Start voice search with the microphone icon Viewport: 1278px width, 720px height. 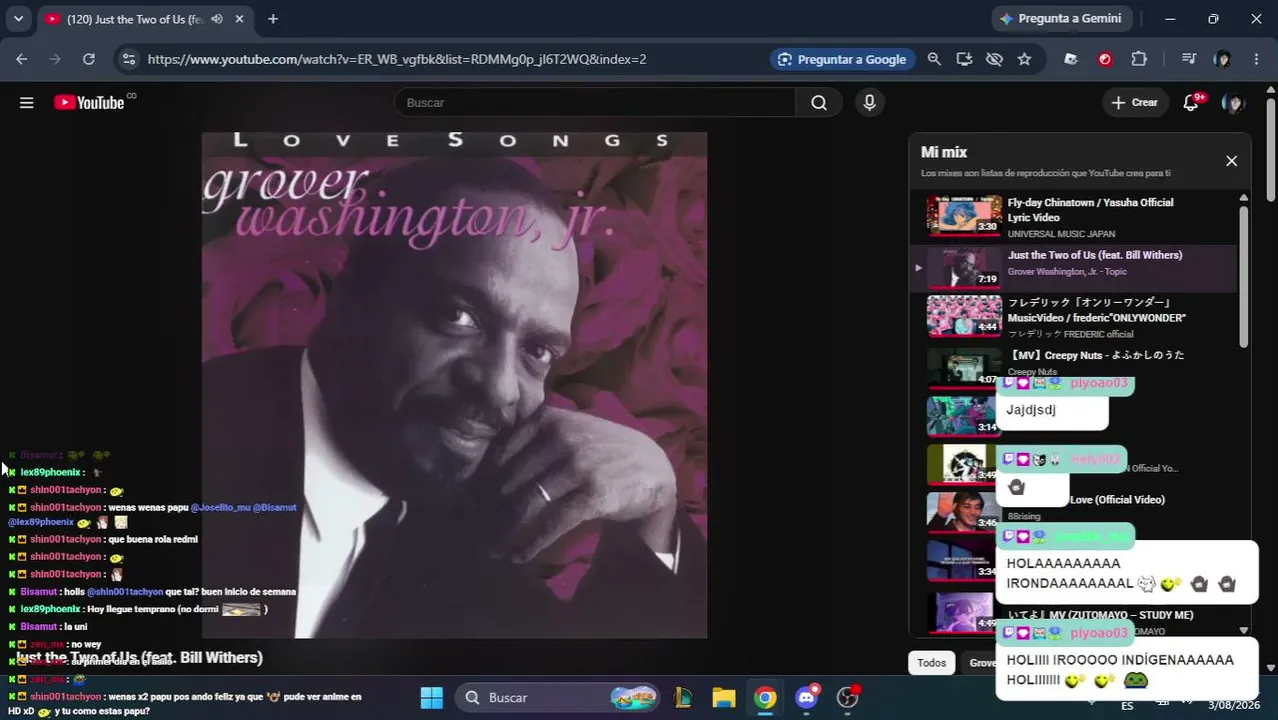coord(869,102)
